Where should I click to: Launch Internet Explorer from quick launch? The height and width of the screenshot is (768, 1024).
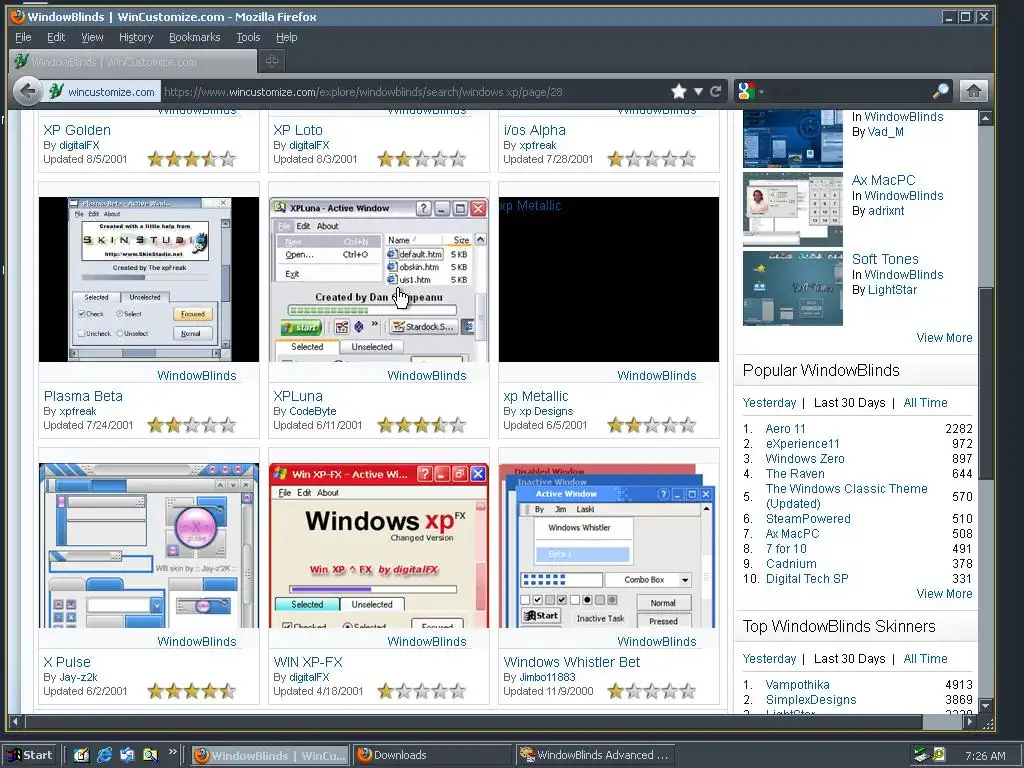coord(104,756)
